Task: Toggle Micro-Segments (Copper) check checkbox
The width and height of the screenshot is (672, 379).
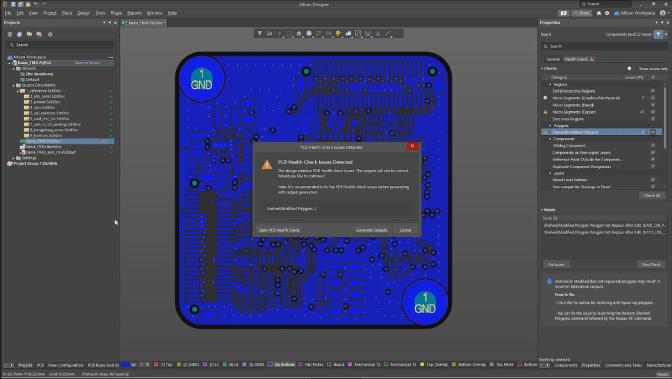Action: (653, 112)
